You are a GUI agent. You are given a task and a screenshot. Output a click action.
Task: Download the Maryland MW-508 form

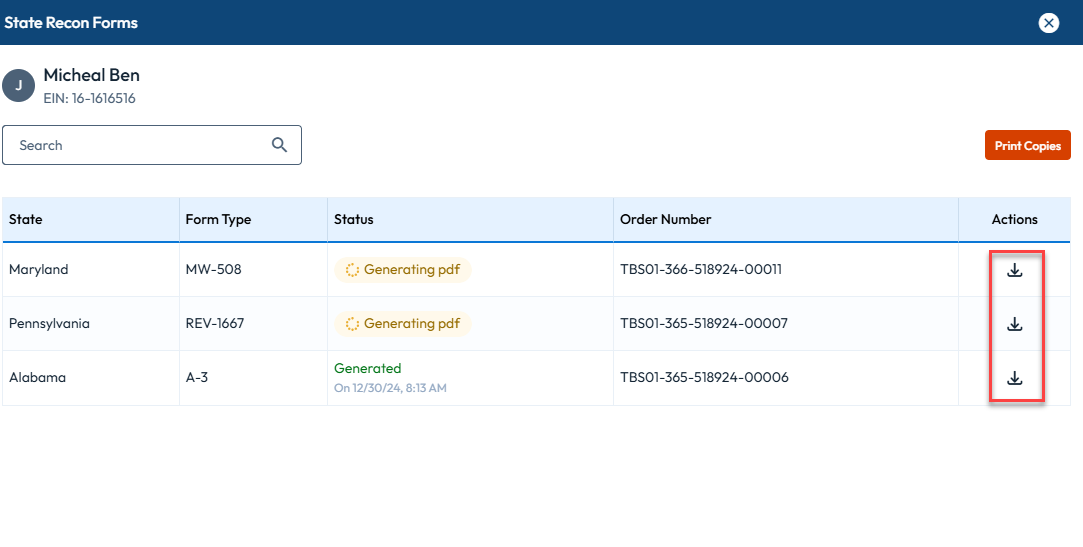1014,270
